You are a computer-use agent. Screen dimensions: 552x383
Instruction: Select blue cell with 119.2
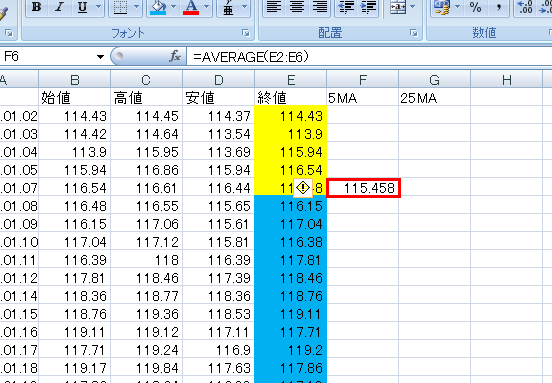pyautogui.click(x=291, y=350)
